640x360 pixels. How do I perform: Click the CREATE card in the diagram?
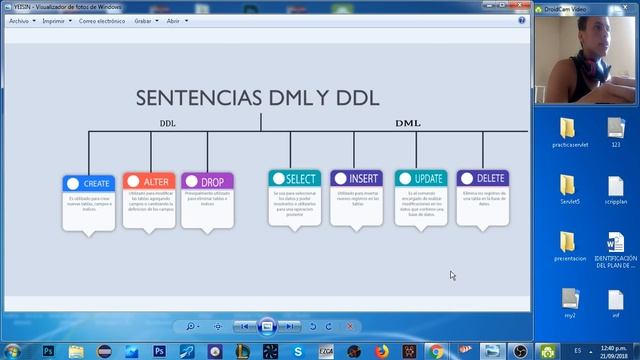(89, 205)
